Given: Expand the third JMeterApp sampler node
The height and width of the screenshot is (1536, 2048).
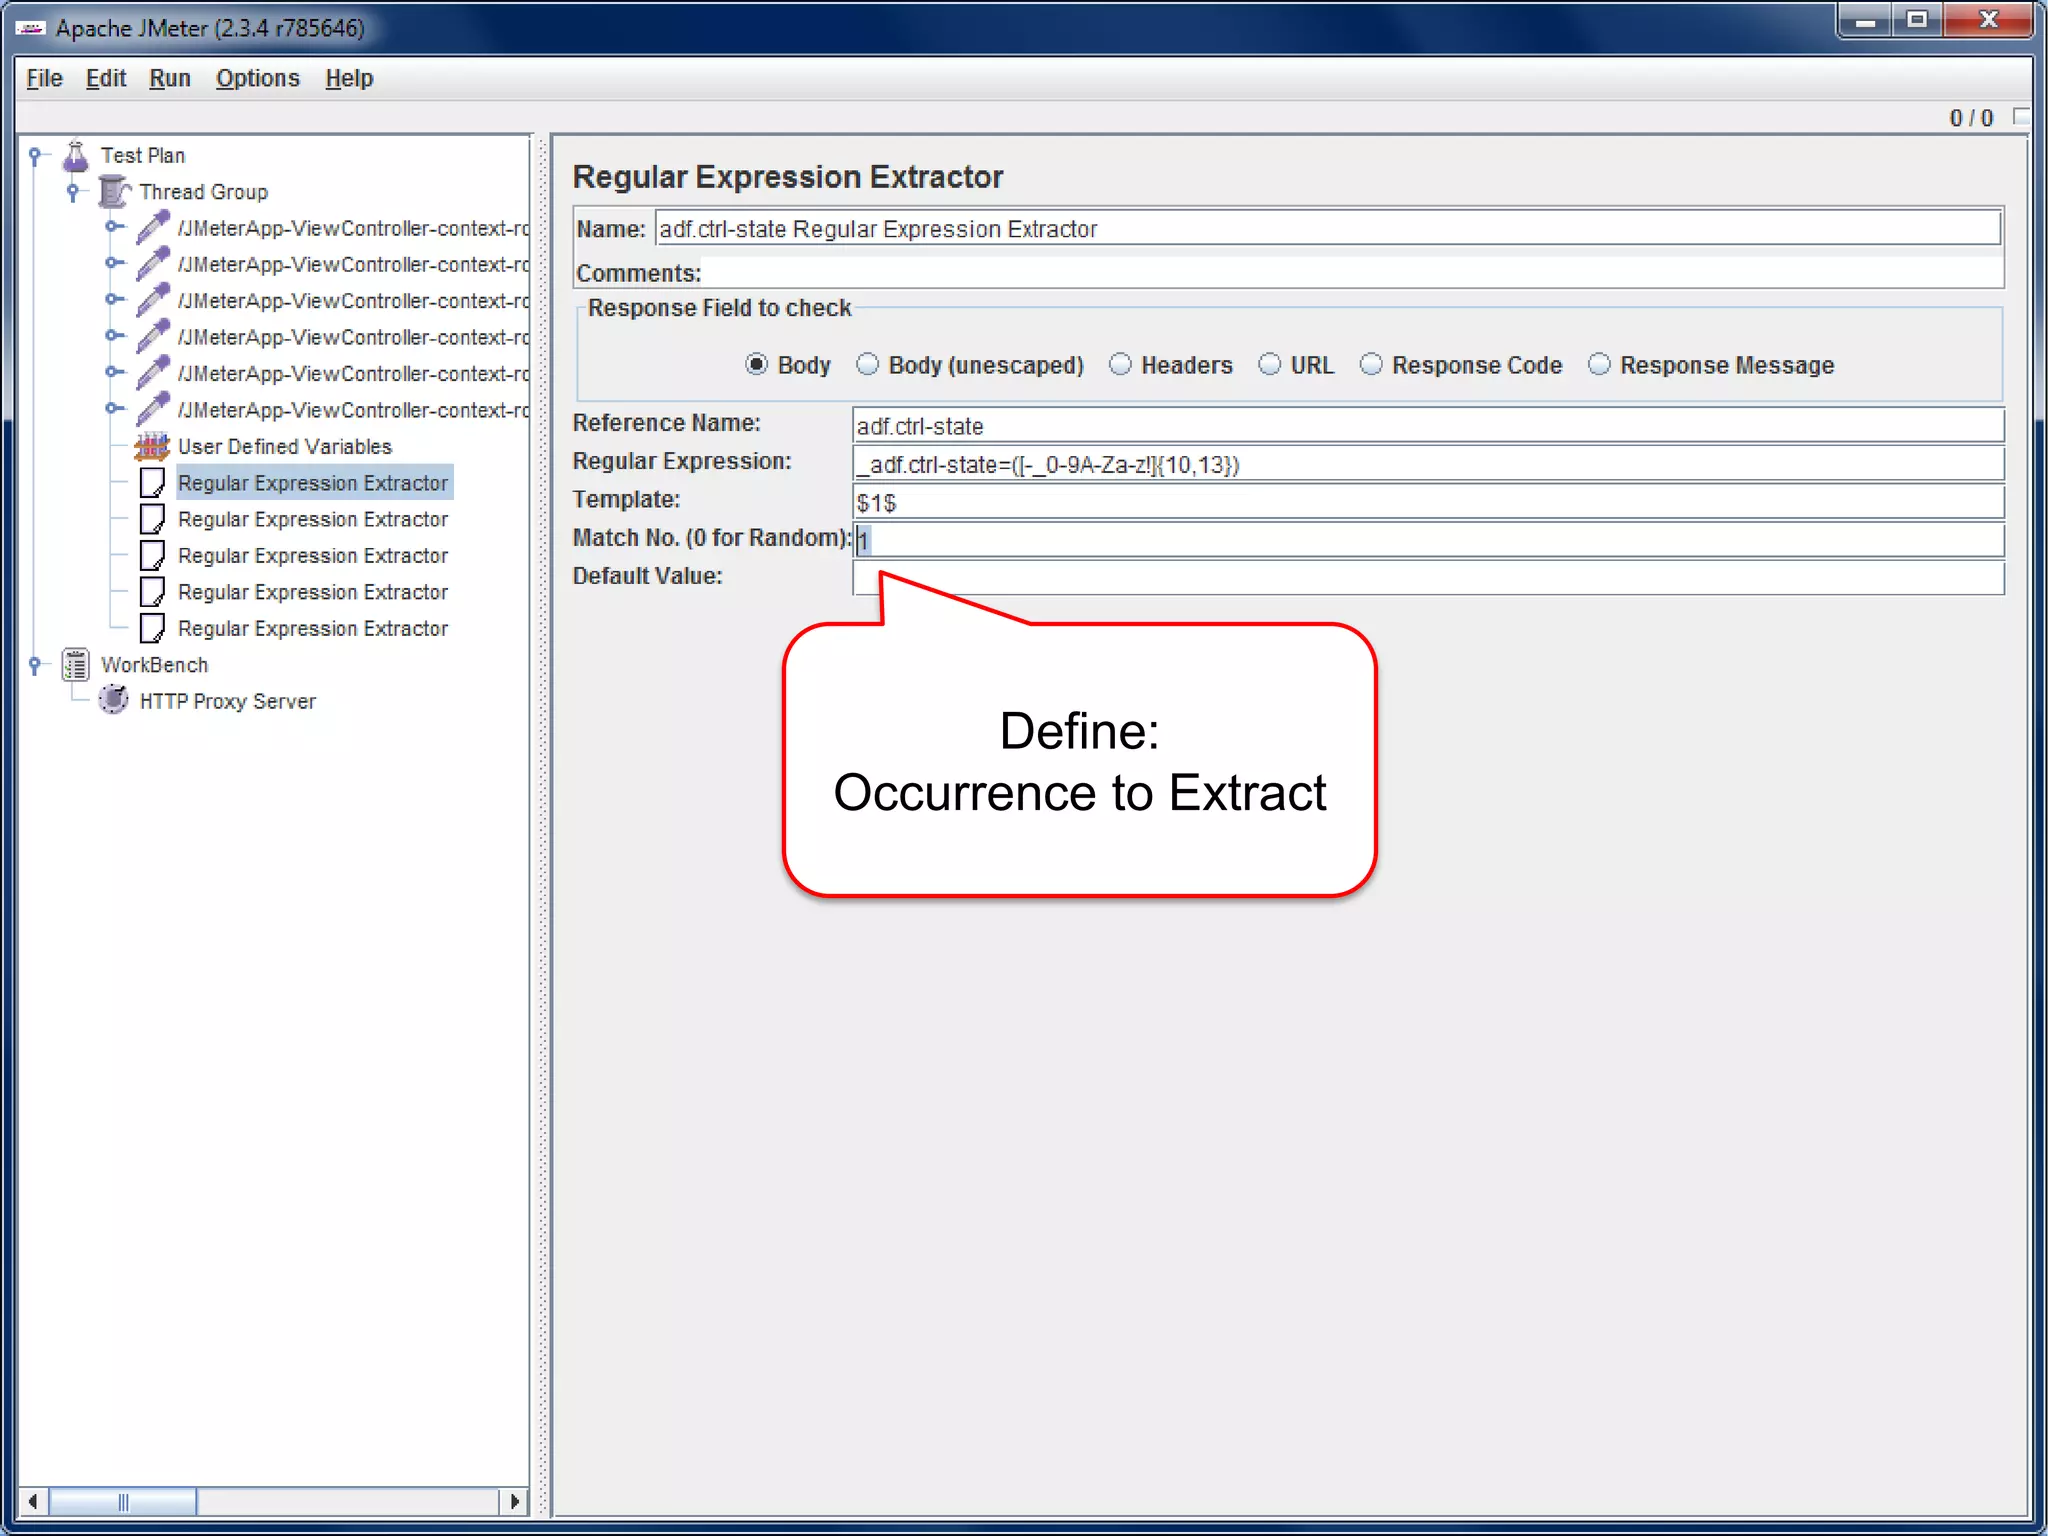Looking at the screenshot, I should point(114,299).
